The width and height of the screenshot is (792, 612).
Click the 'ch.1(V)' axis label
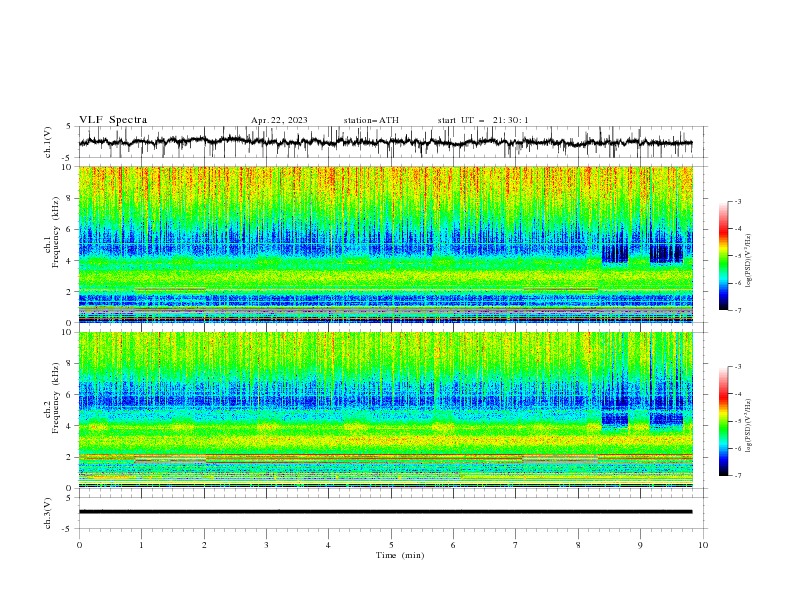coord(48,142)
